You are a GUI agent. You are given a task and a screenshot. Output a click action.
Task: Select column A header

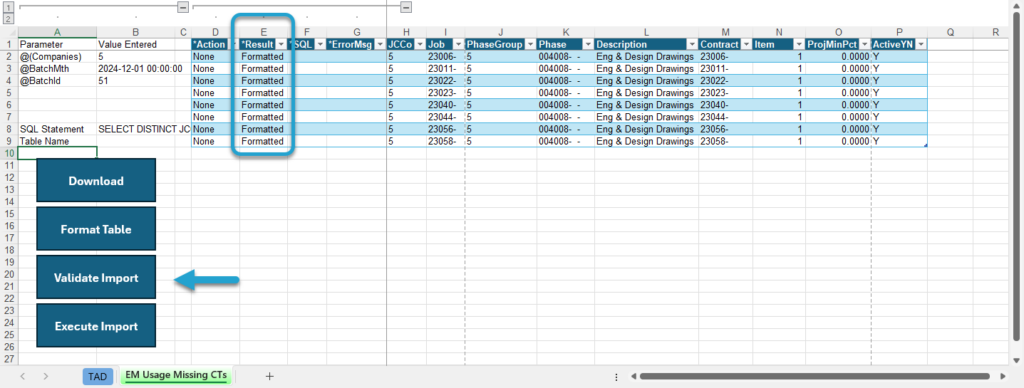[57, 32]
